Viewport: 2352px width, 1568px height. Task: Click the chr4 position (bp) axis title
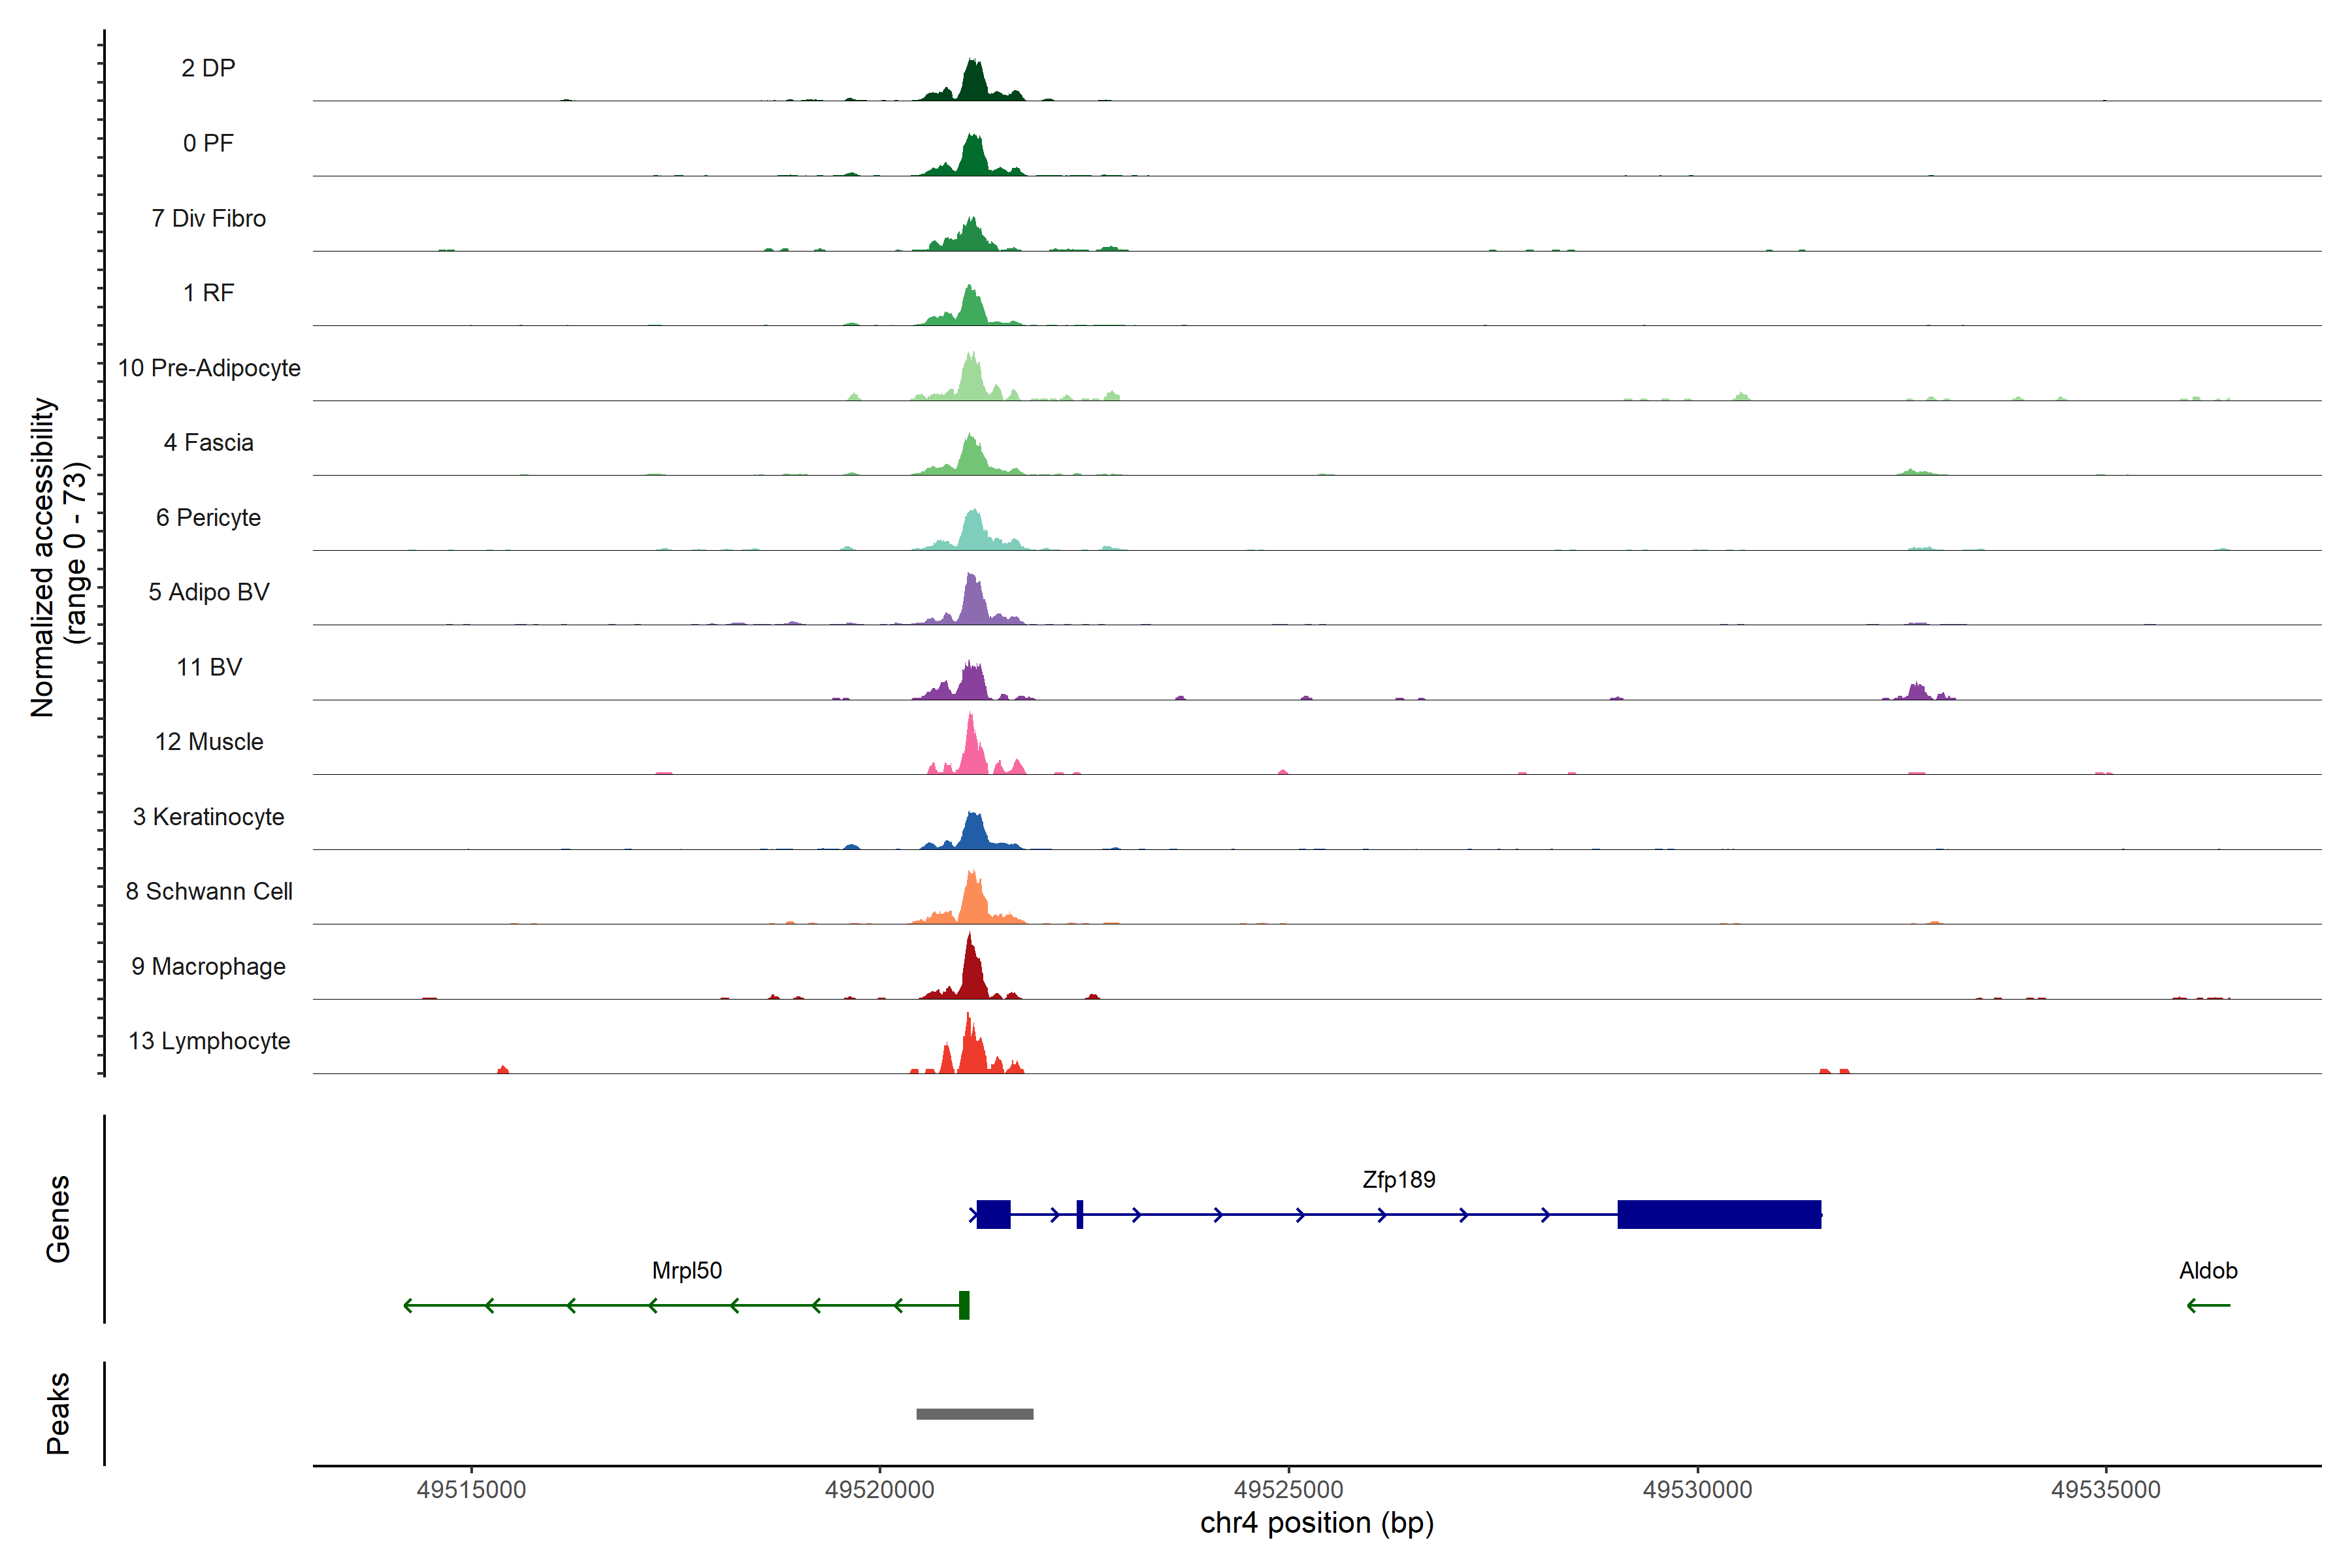click(x=1316, y=1522)
